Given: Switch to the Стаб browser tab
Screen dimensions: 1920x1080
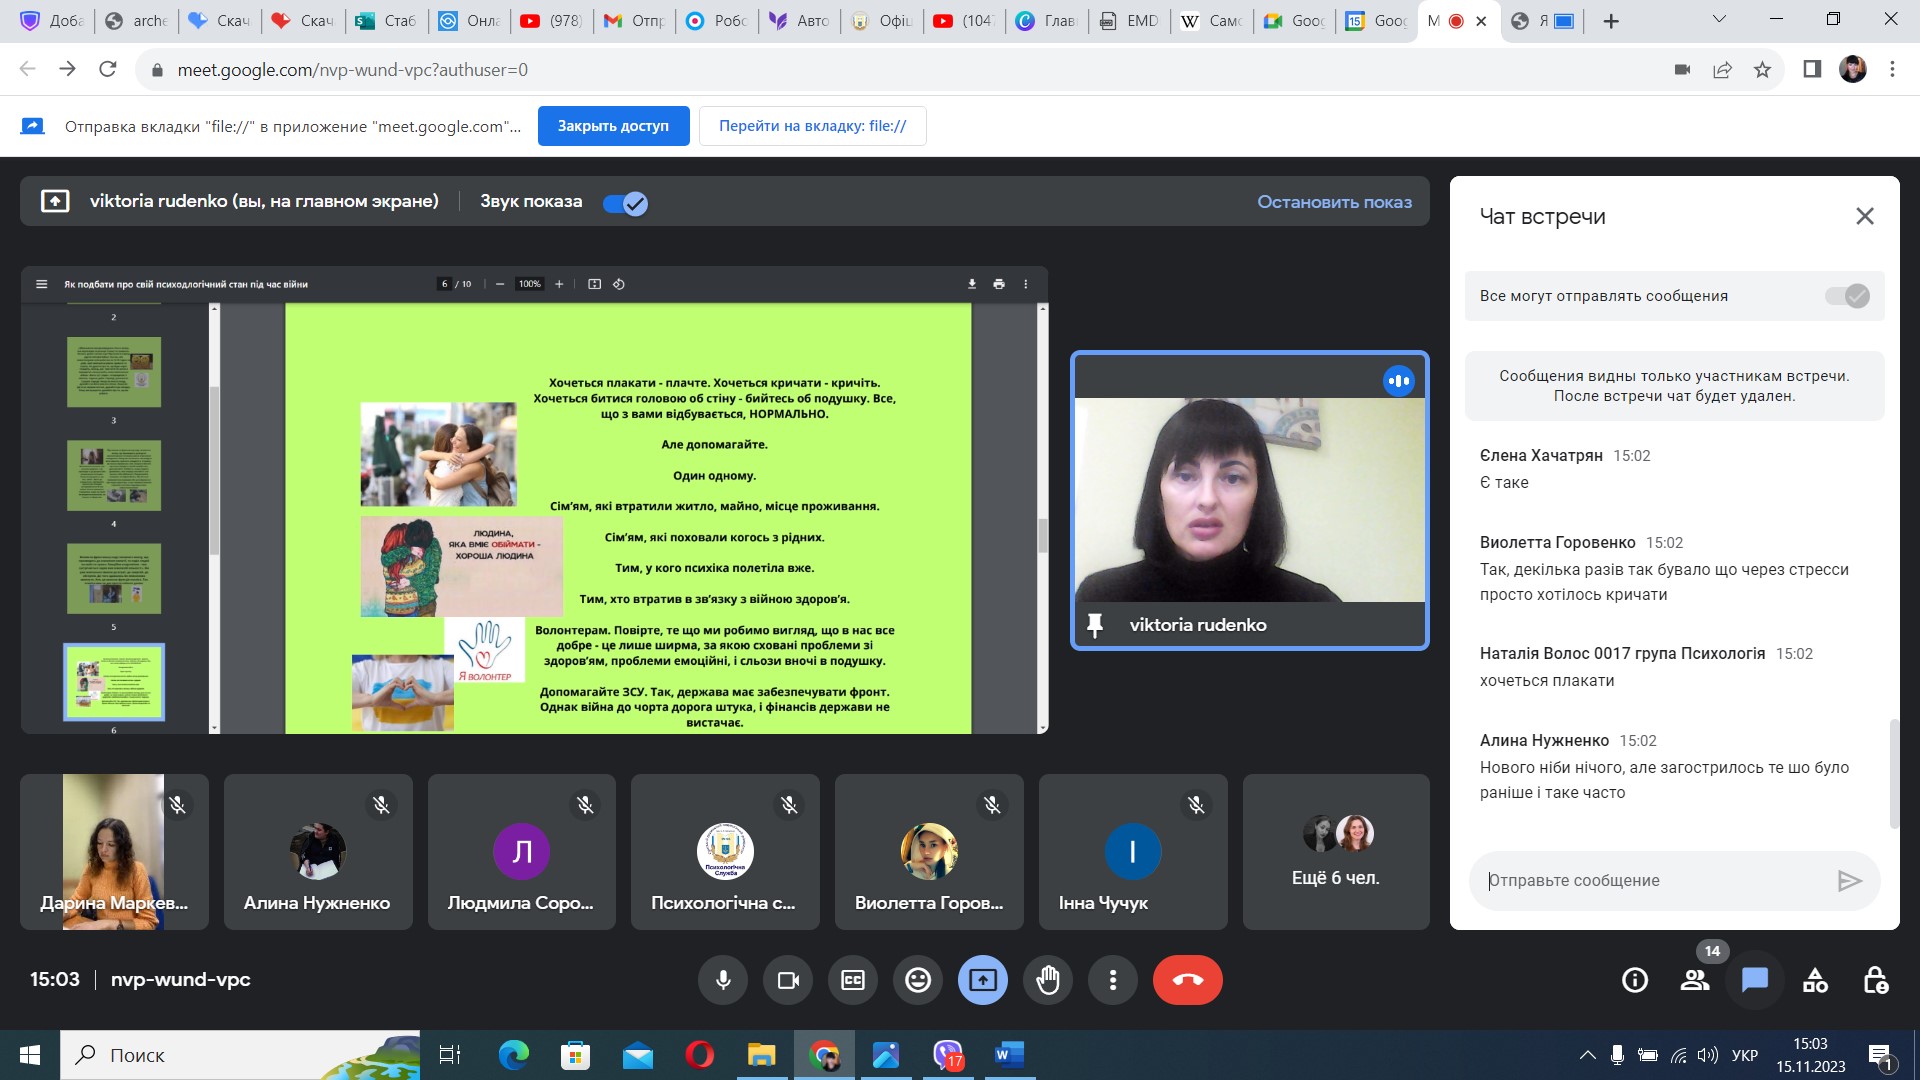Looking at the screenshot, I should point(387,21).
